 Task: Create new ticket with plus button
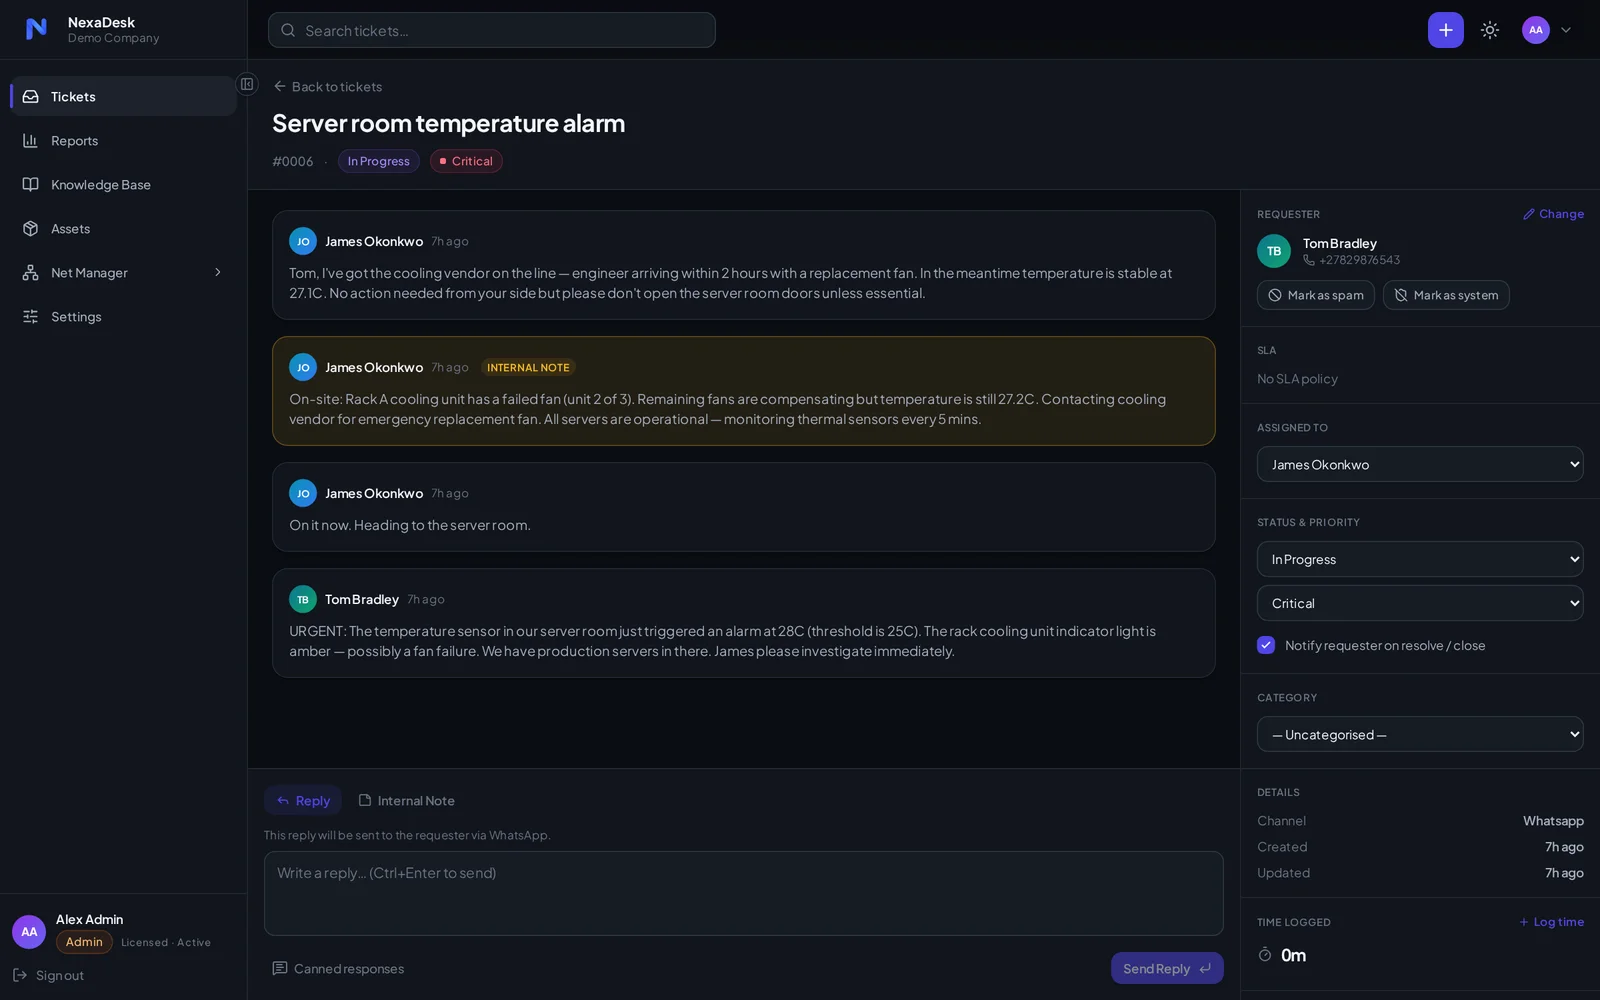click(1445, 30)
